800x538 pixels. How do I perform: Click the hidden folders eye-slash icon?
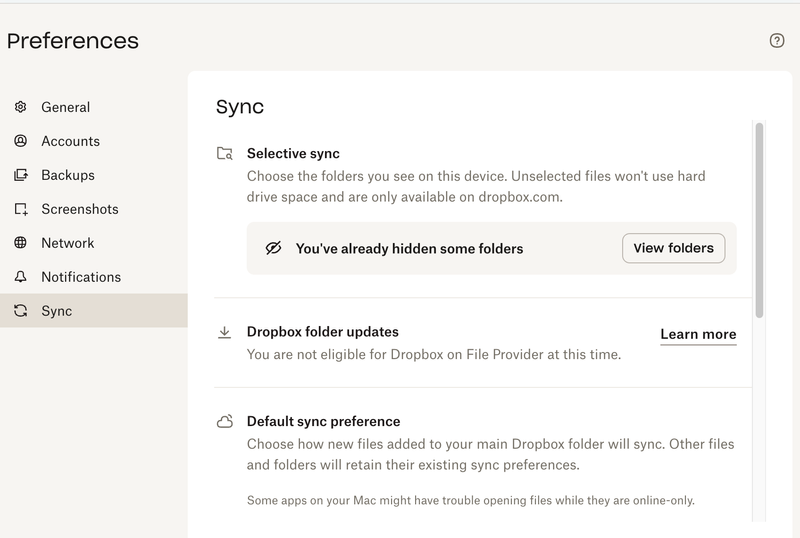point(274,248)
